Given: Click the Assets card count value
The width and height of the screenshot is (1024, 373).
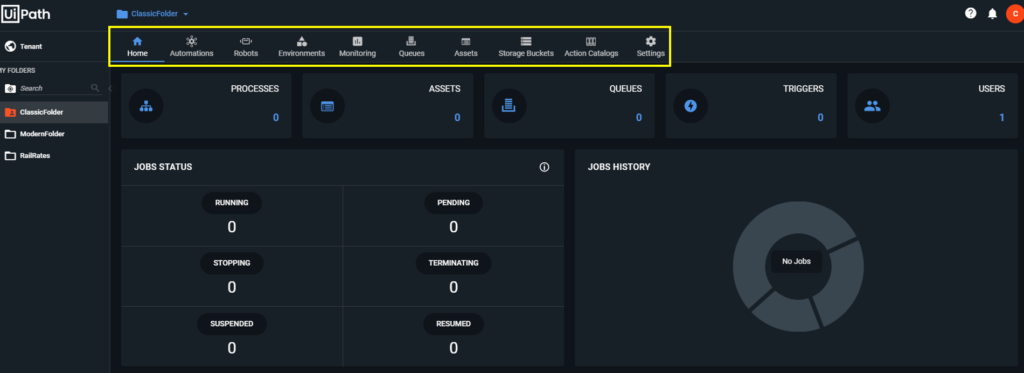Looking at the screenshot, I should point(457,118).
